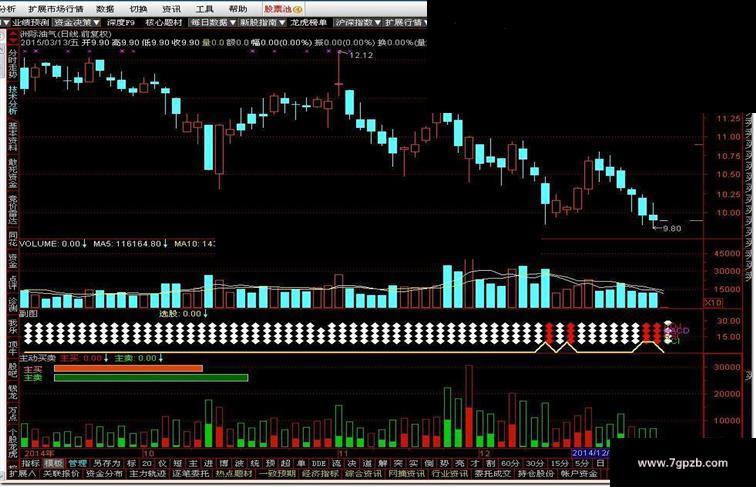Click the 12.12 high price label
This screenshot has width=756, height=487.
(x=361, y=55)
